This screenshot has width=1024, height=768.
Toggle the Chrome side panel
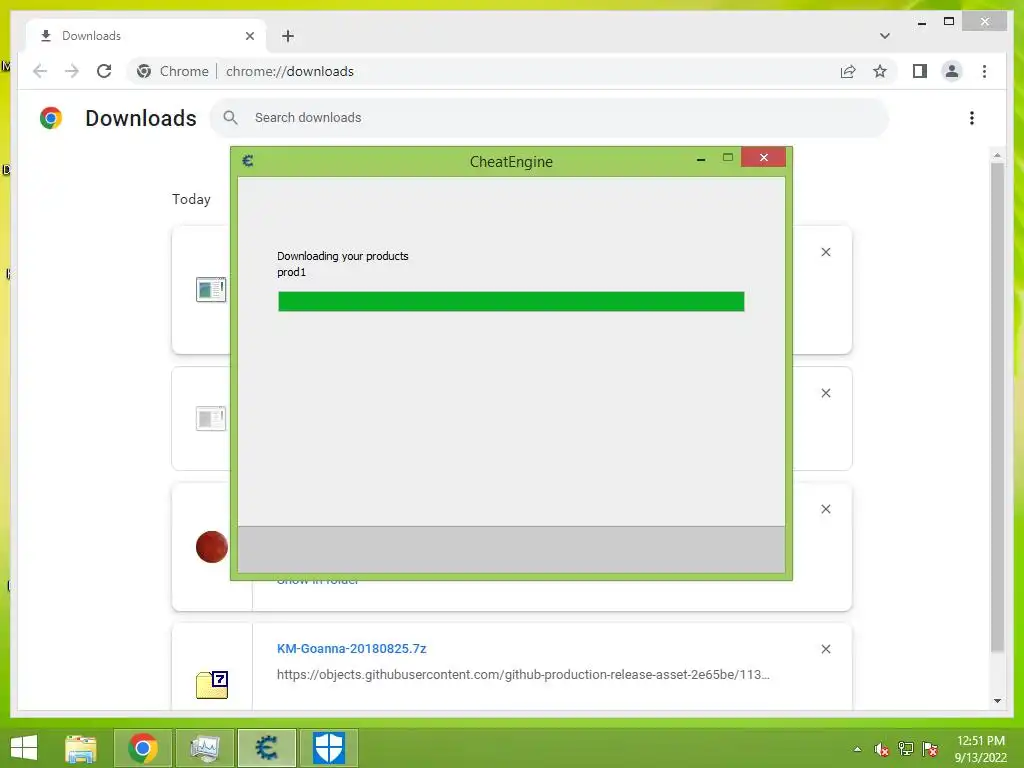pos(920,71)
